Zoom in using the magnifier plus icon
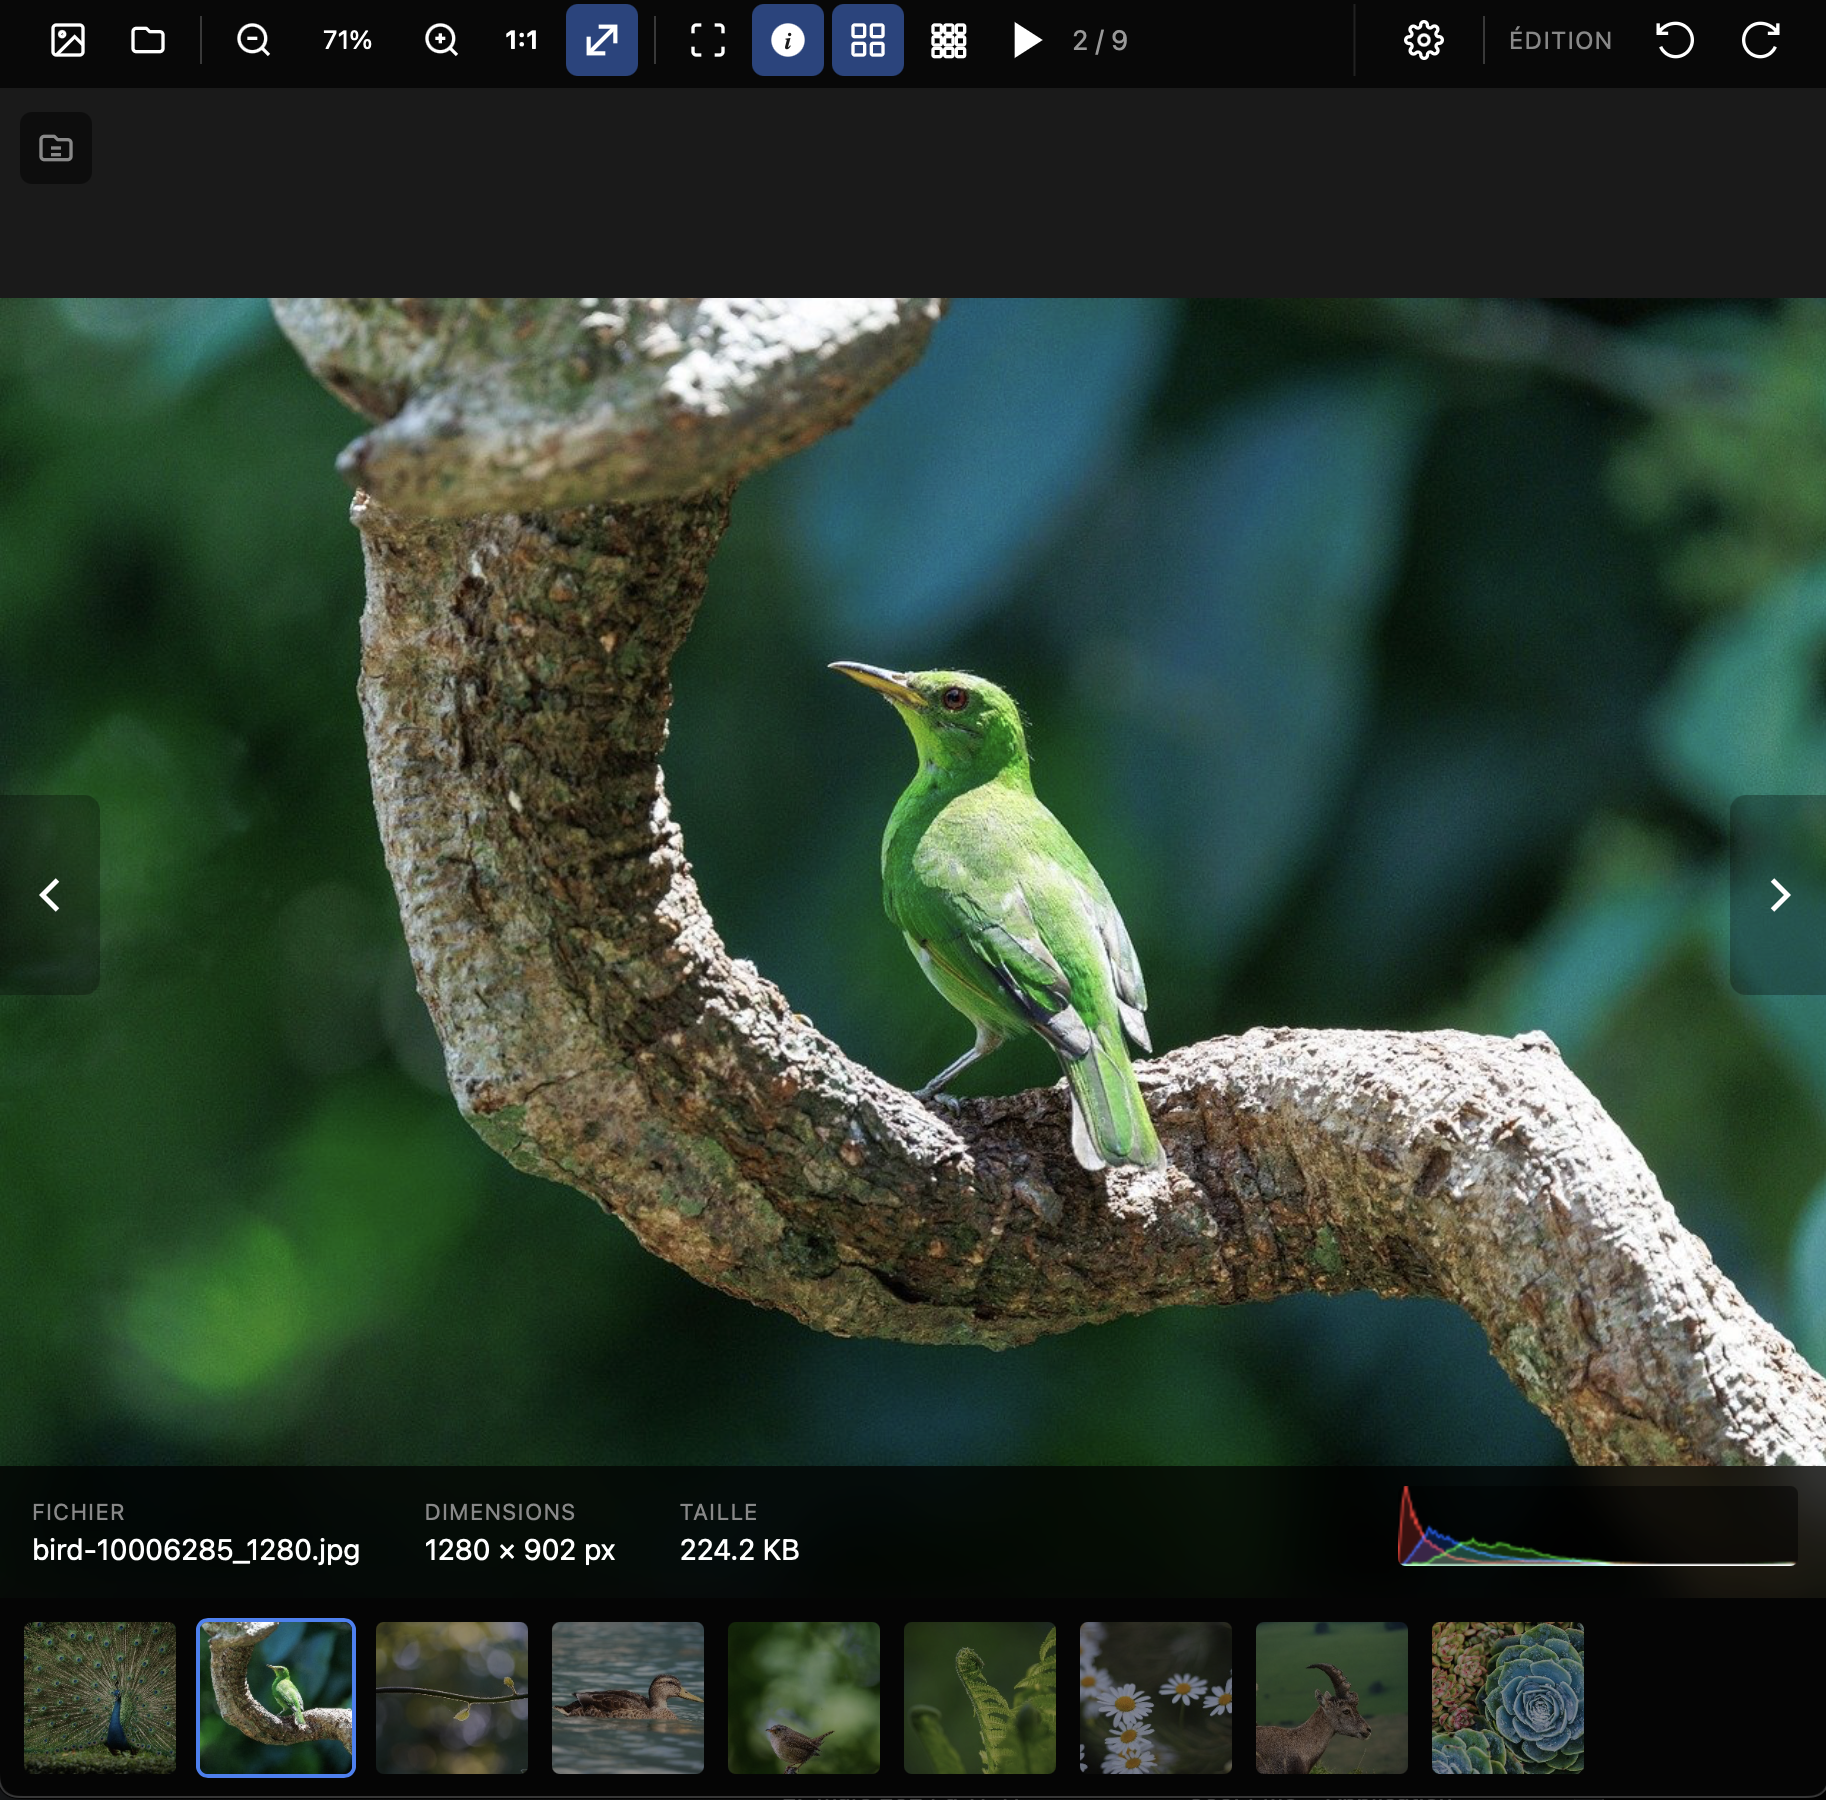The image size is (1826, 1800). (x=440, y=40)
